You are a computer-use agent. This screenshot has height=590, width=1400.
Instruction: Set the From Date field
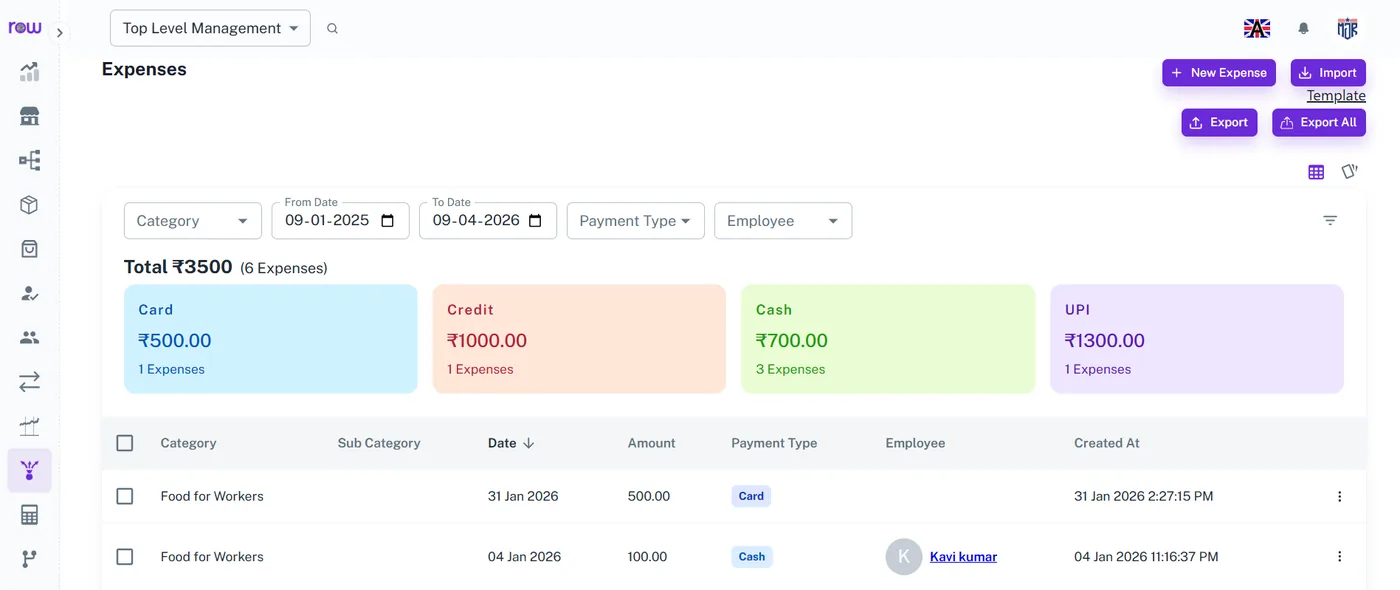pos(341,221)
